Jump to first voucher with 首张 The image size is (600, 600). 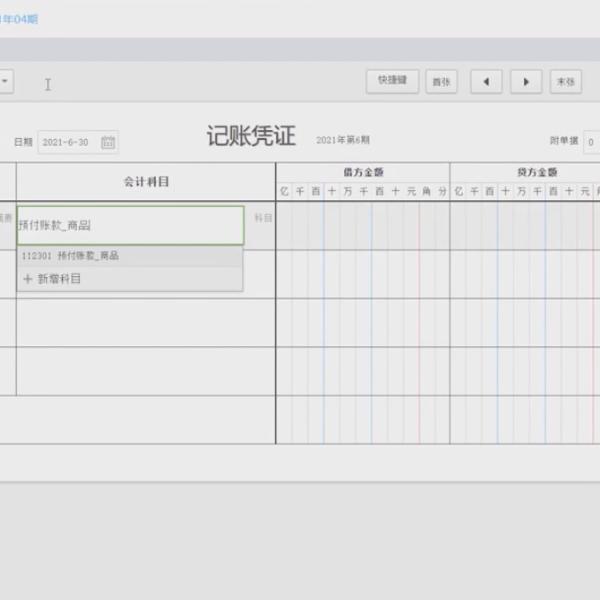tap(441, 82)
